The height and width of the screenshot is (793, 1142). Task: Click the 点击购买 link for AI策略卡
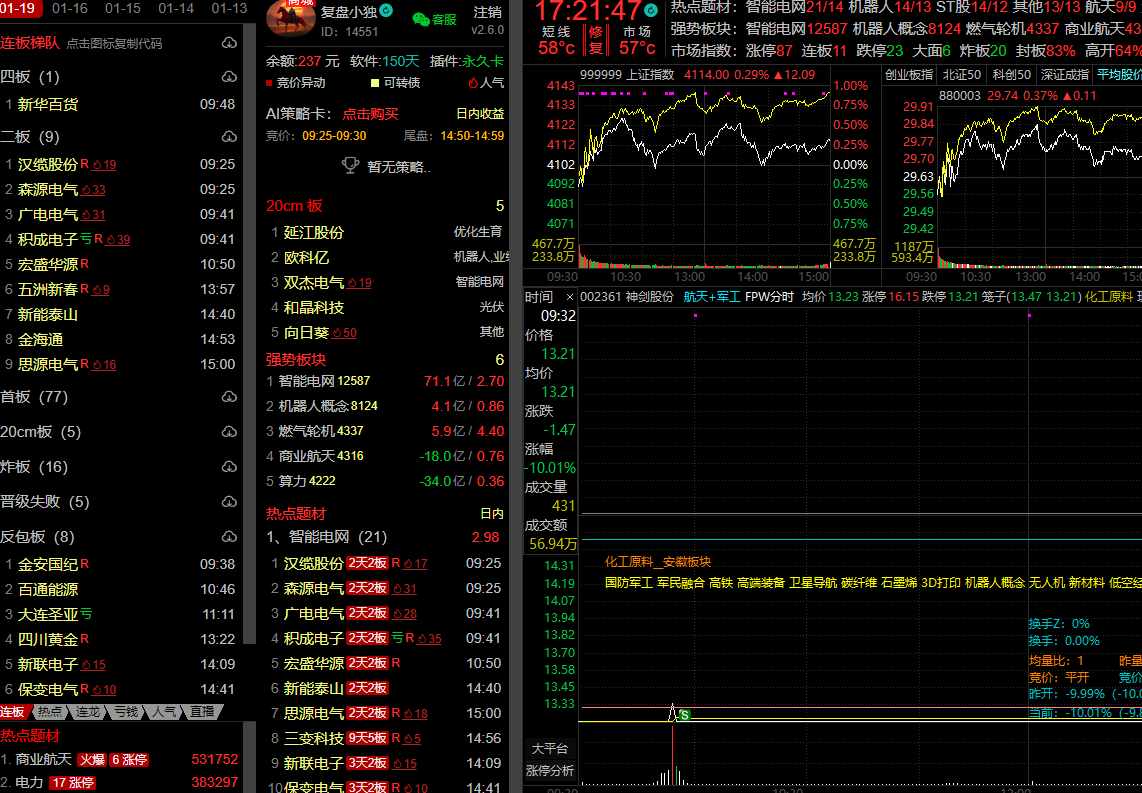point(370,114)
